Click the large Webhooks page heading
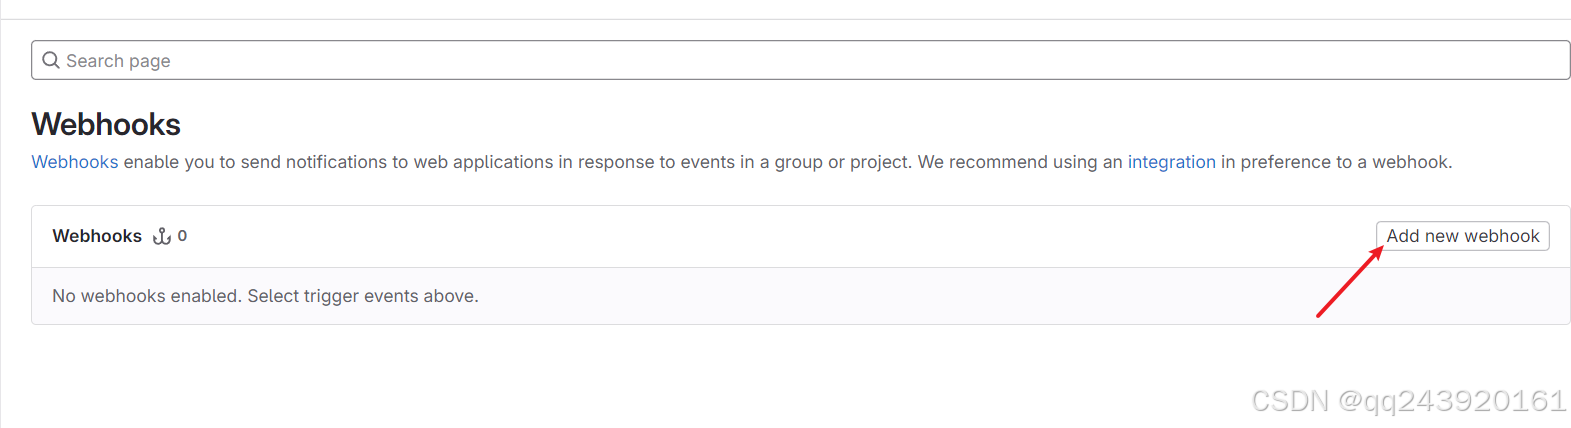The width and height of the screenshot is (1571, 428). [106, 124]
